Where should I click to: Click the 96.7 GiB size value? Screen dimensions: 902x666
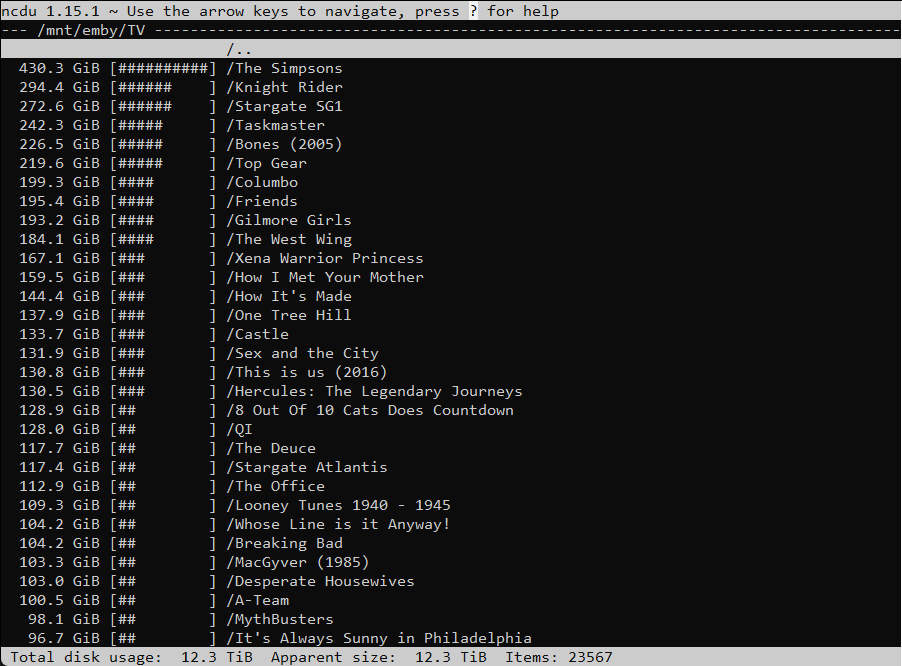pyautogui.click(x=64, y=638)
